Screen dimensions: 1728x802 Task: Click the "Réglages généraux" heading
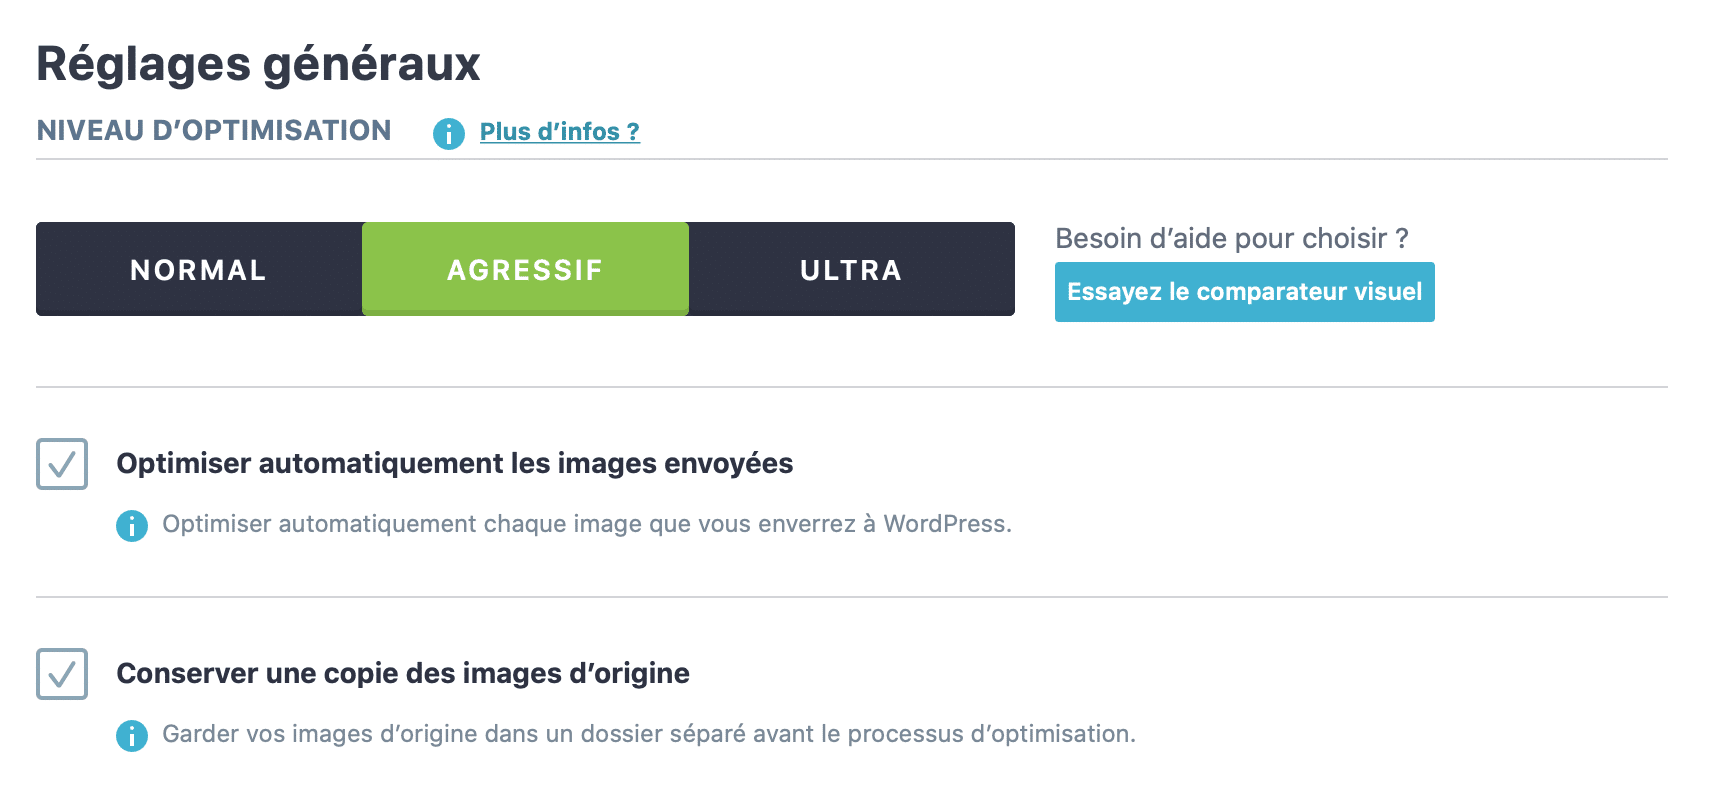tap(257, 64)
